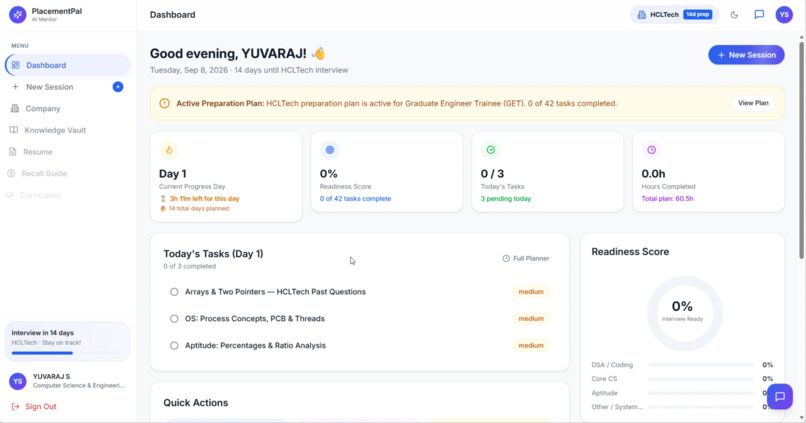Click the target icon on Readiness Score card
The image size is (806, 423).
coord(329,150)
